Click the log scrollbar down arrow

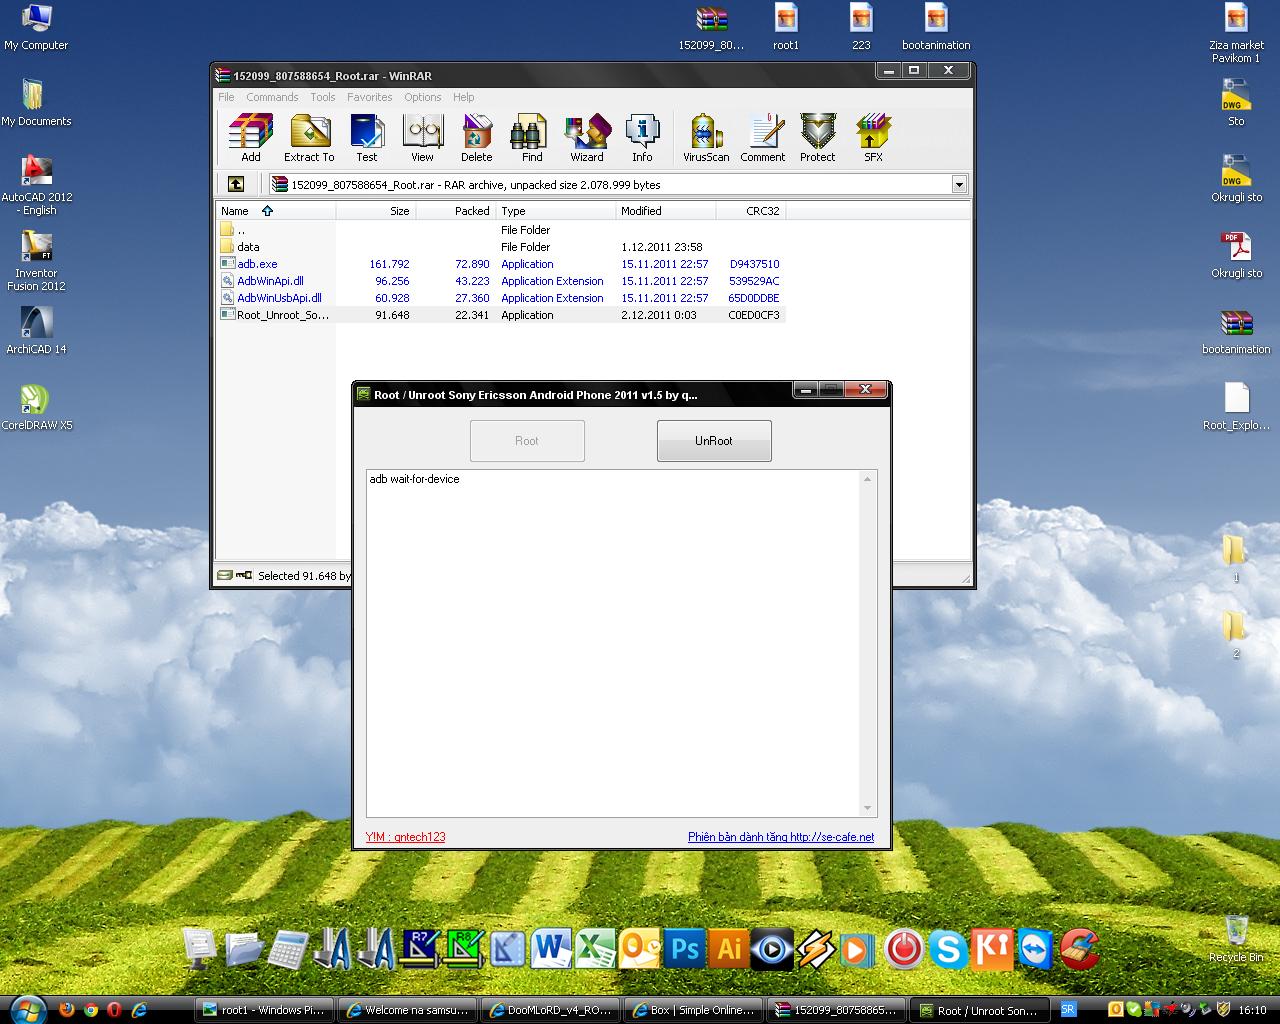pos(867,808)
